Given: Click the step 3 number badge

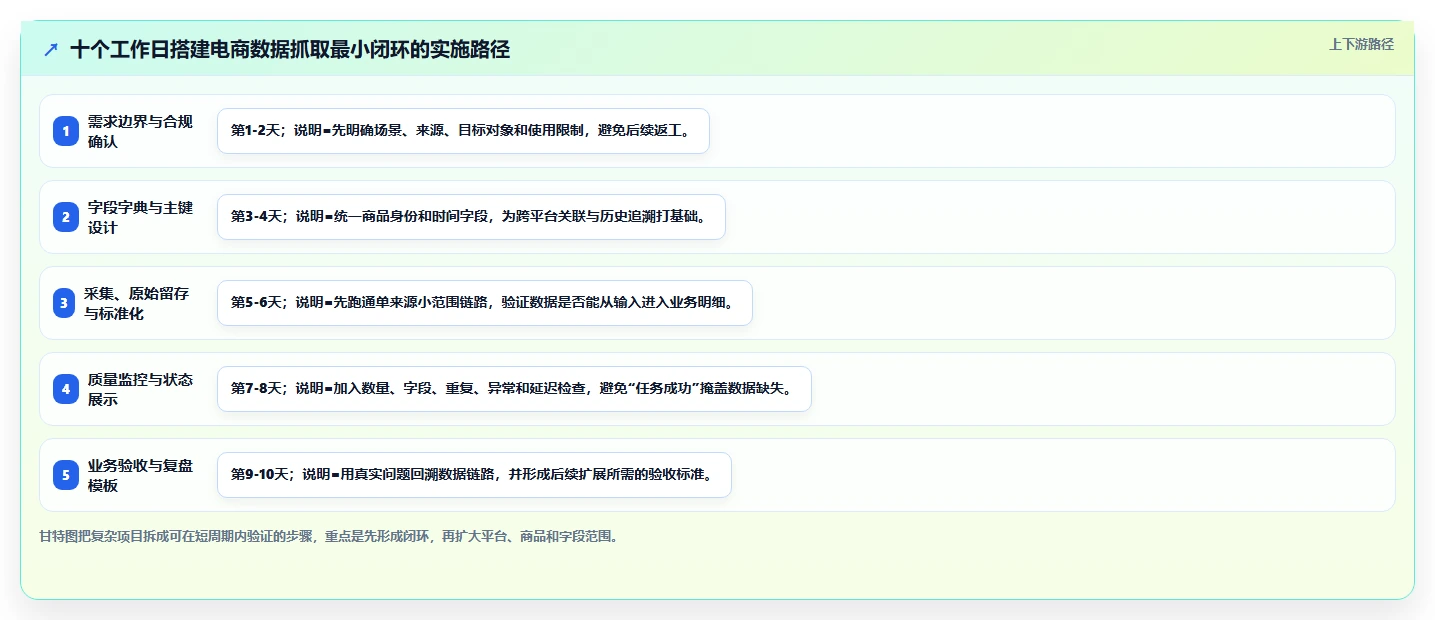Looking at the screenshot, I should [x=64, y=303].
